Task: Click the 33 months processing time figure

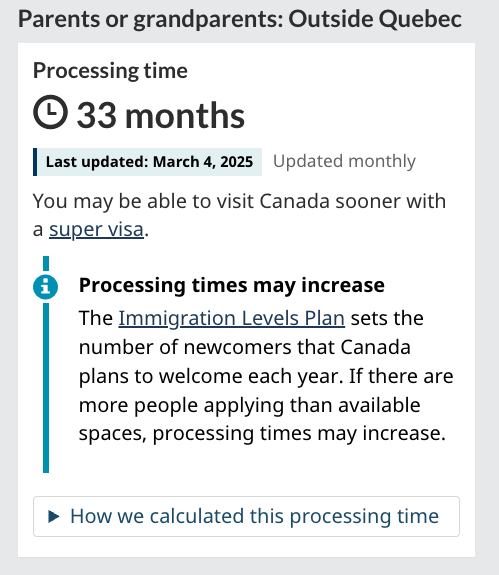Action: pyautogui.click(x=161, y=116)
